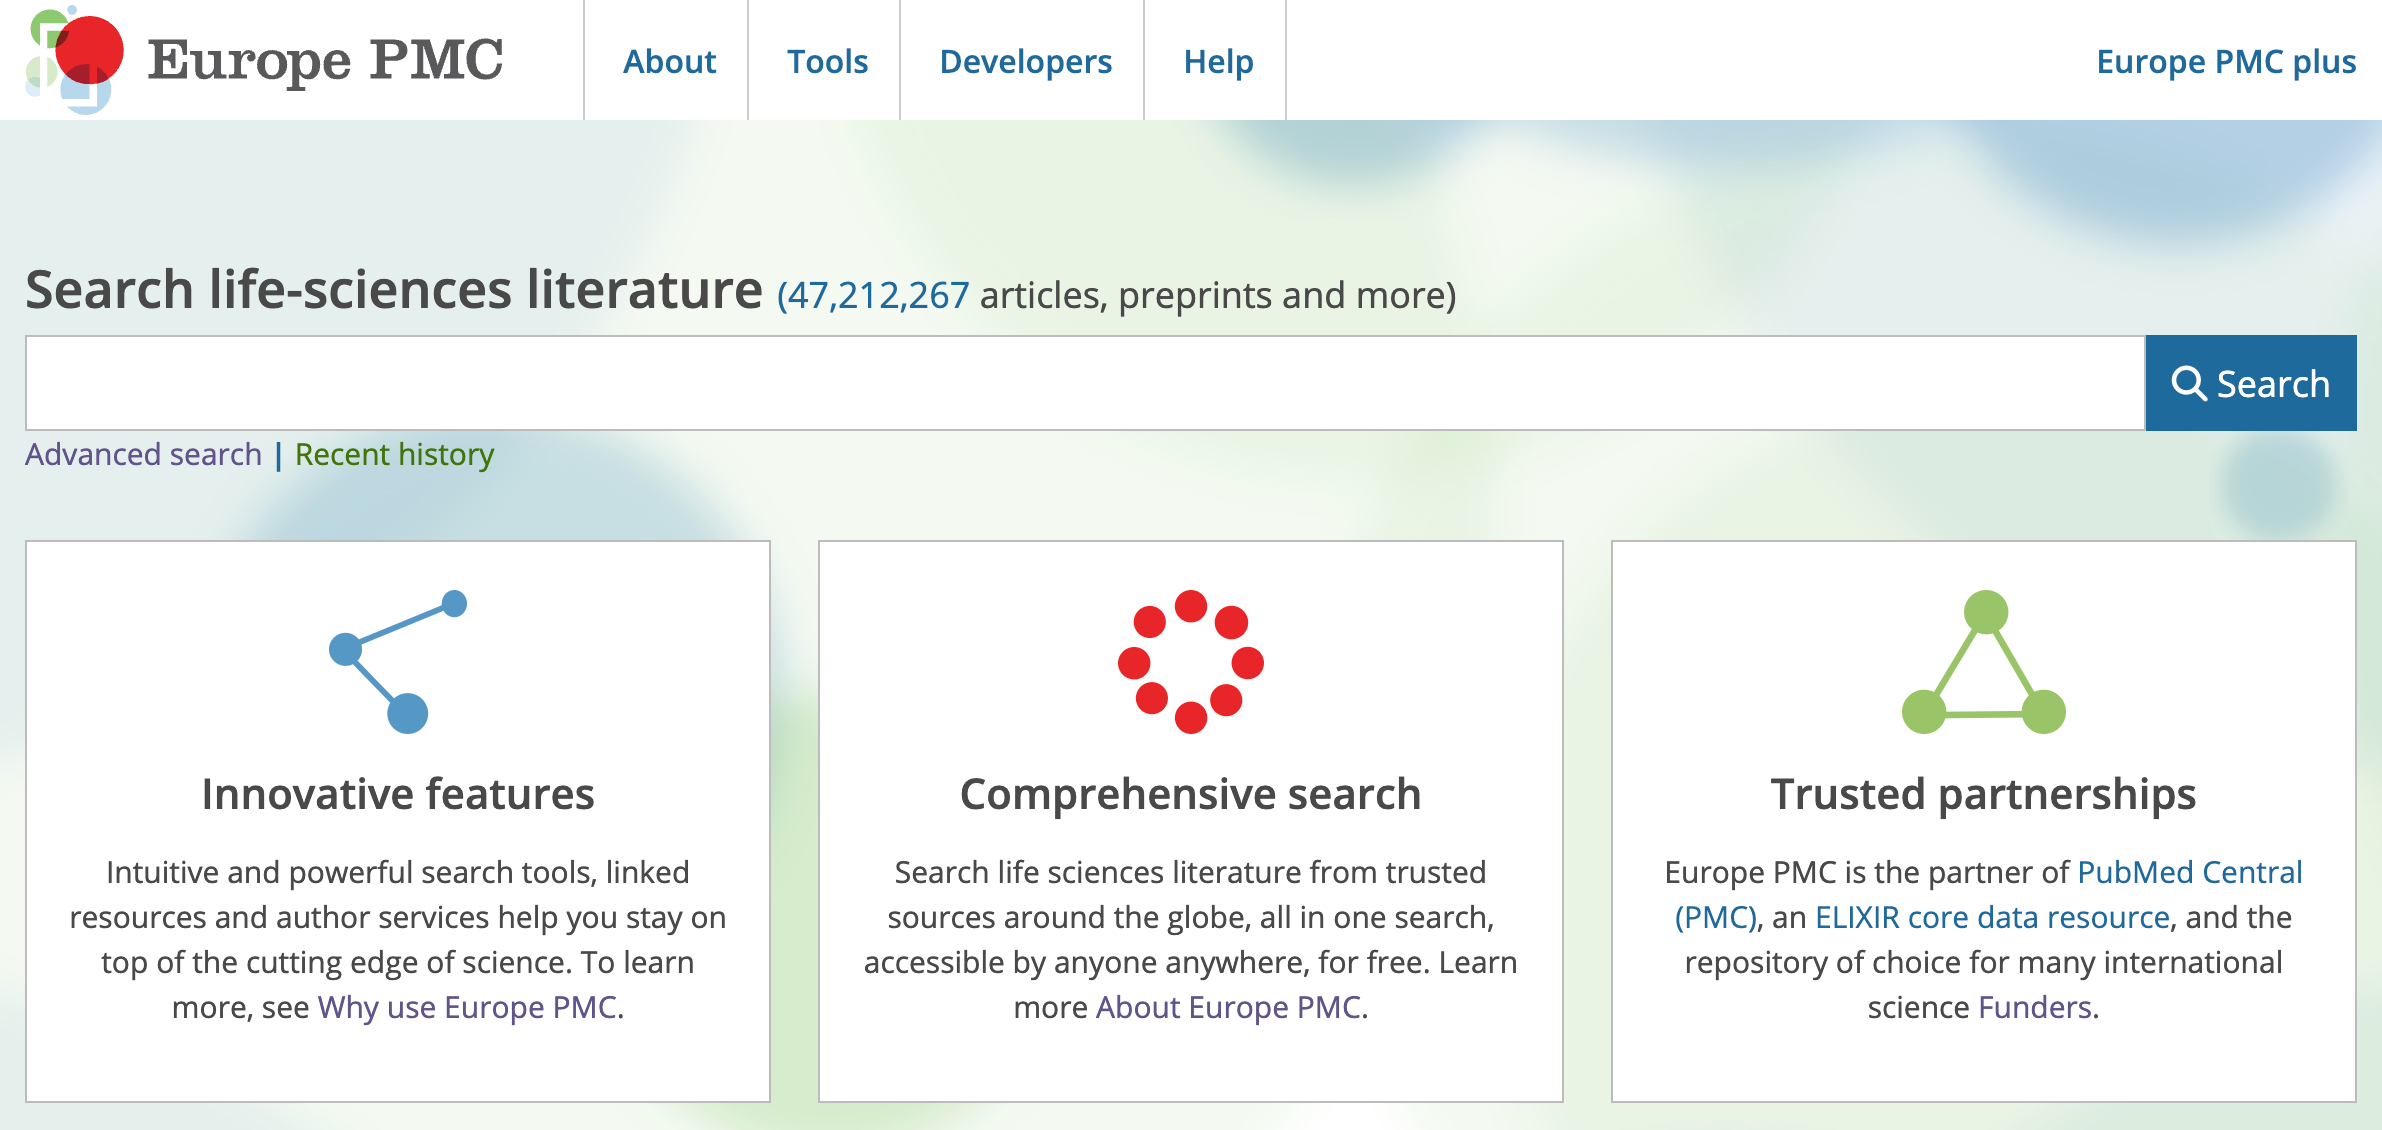Click the Europe PMC logo icon
Image resolution: width=2382 pixels, height=1130 pixels.
pos(75,60)
